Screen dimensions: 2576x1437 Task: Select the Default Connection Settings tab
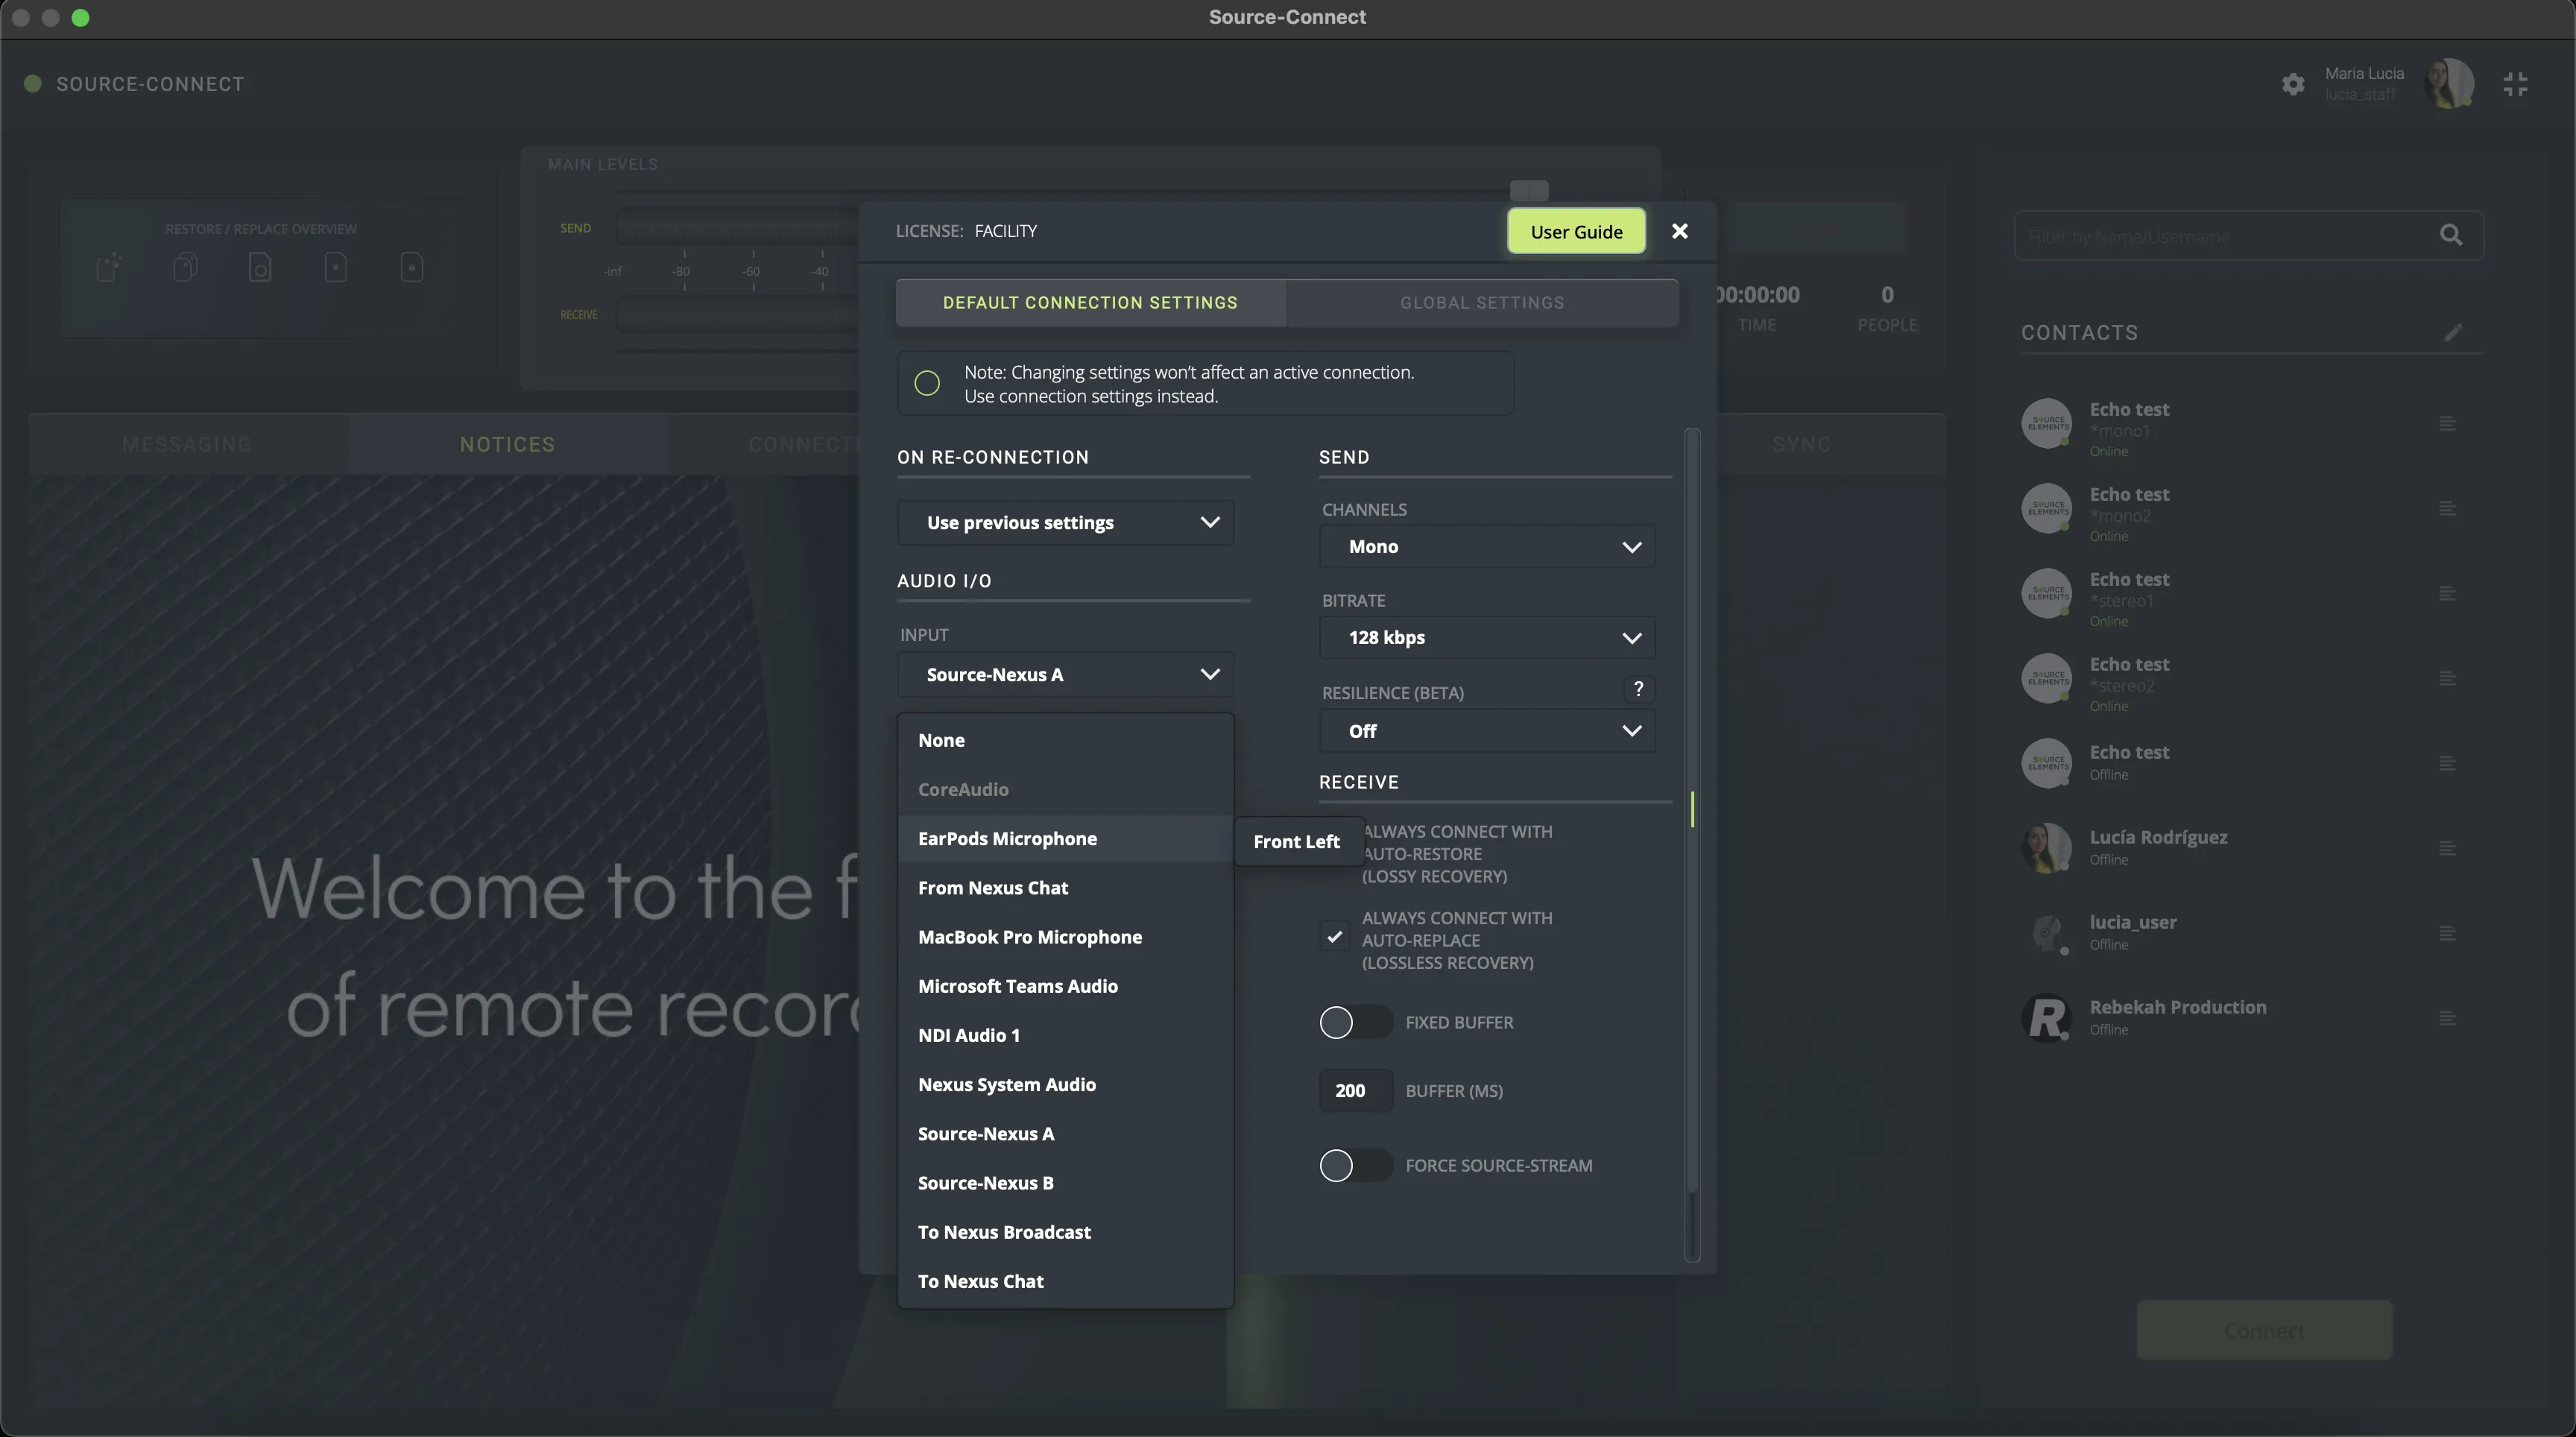click(x=1091, y=303)
